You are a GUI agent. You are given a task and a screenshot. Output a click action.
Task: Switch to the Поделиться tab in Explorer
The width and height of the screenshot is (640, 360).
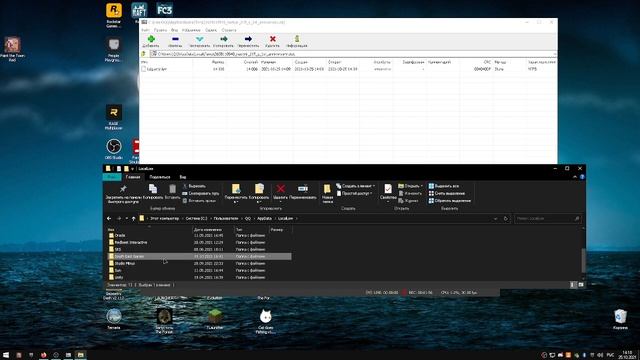[160, 177]
